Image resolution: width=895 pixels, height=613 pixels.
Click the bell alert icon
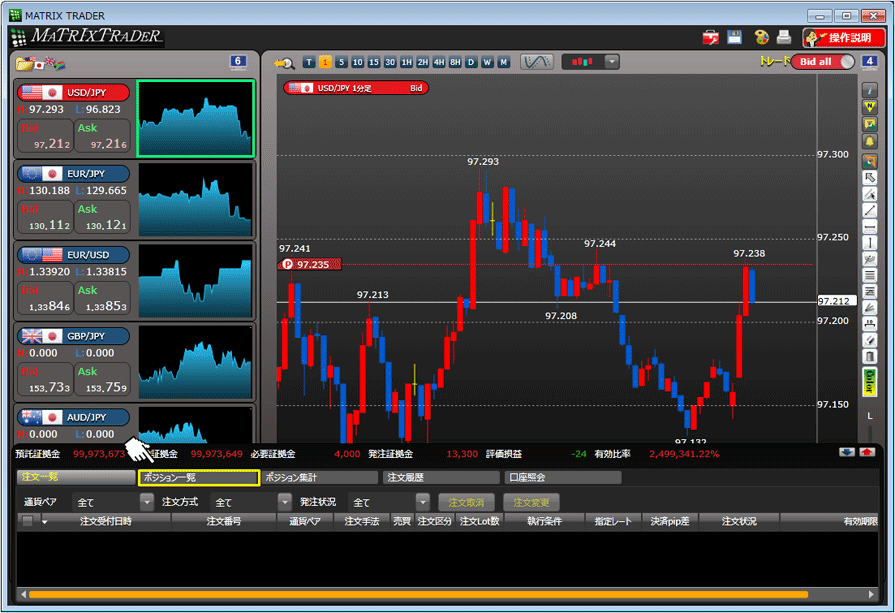[869, 141]
